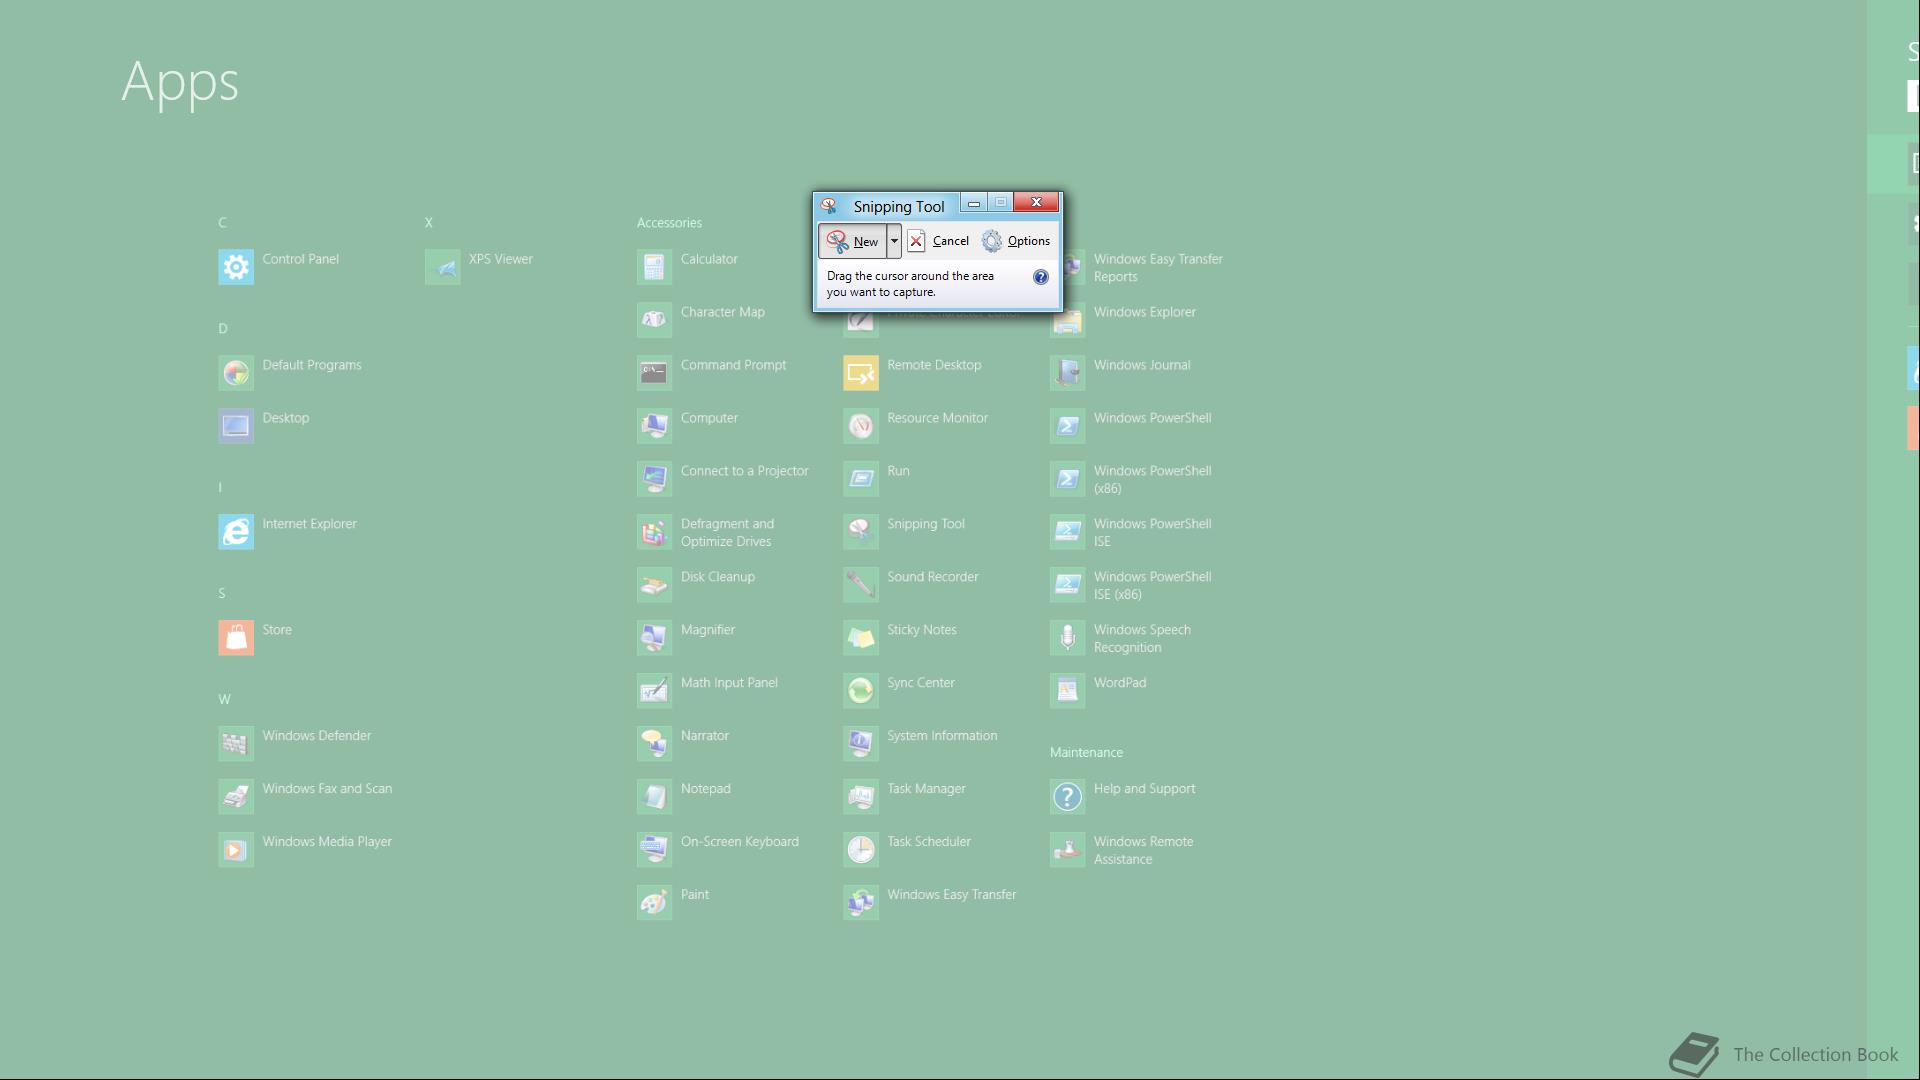Click the Snipping Tool help question mark
This screenshot has width=1920, height=1080.
pos(1041,277)
